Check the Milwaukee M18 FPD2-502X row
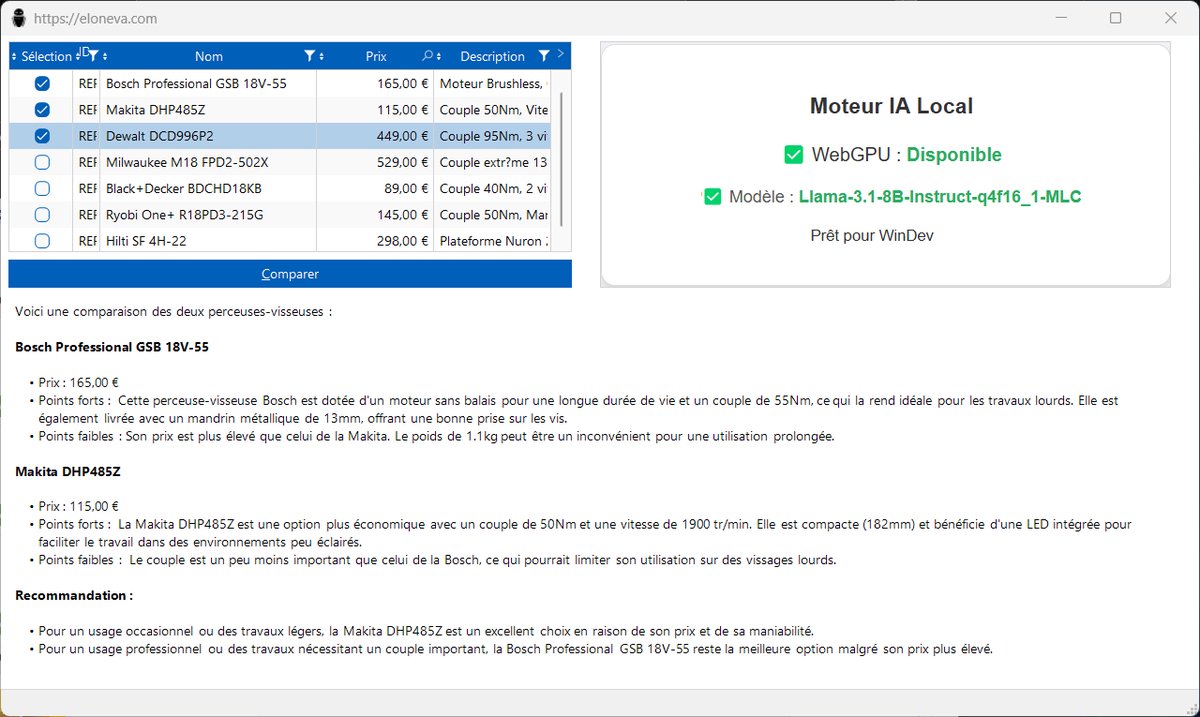Screen dimensions: 1200x717 tap(41, 162)
